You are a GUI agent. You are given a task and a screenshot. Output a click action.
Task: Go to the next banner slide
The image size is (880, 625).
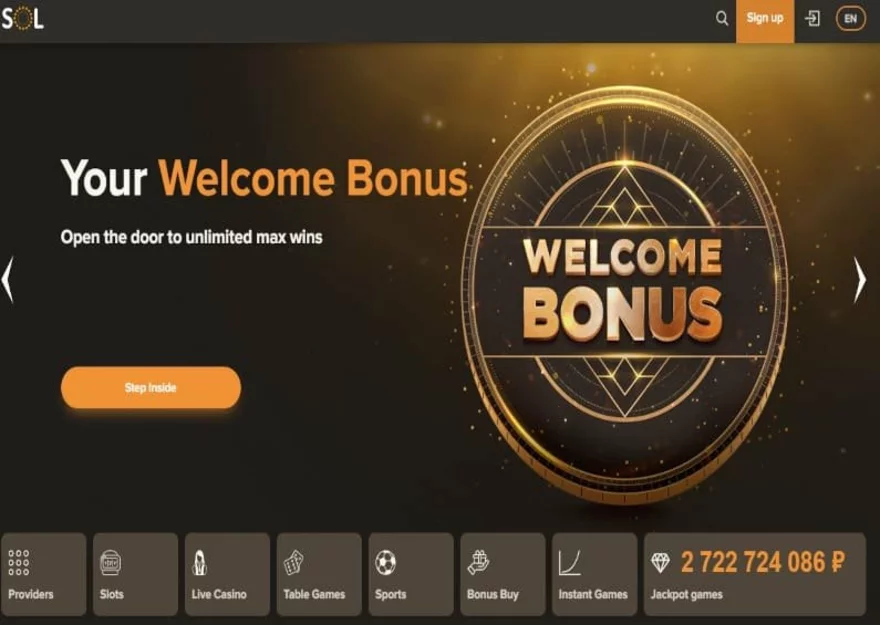pyautogui.click(x=860, y=279)
